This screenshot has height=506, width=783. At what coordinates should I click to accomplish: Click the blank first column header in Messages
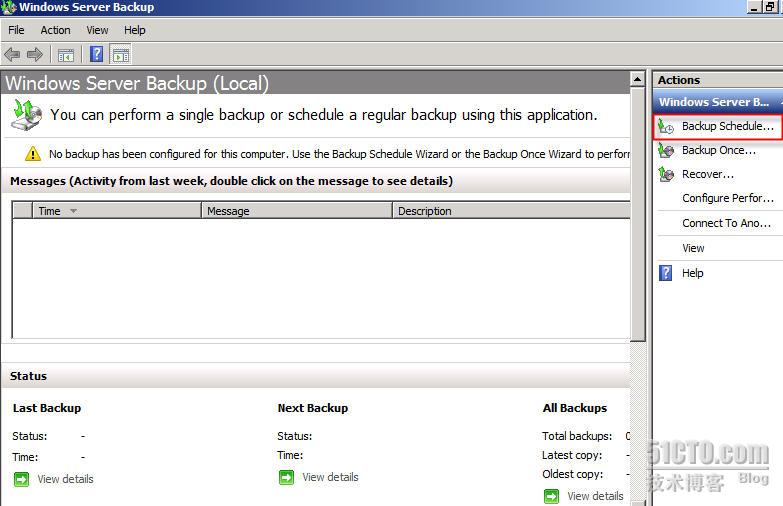pyautogui.click(x=22, y=211)
